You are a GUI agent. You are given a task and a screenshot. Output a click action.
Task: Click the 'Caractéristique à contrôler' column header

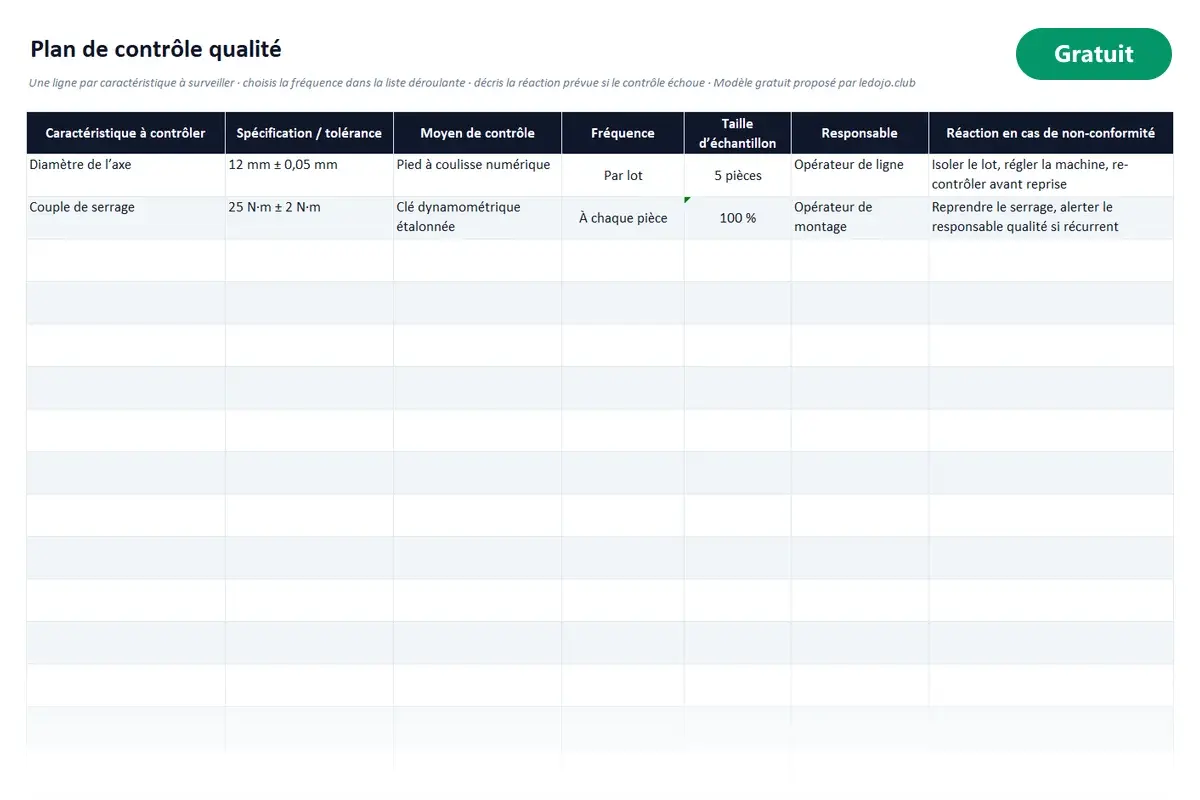coord(126,133)
